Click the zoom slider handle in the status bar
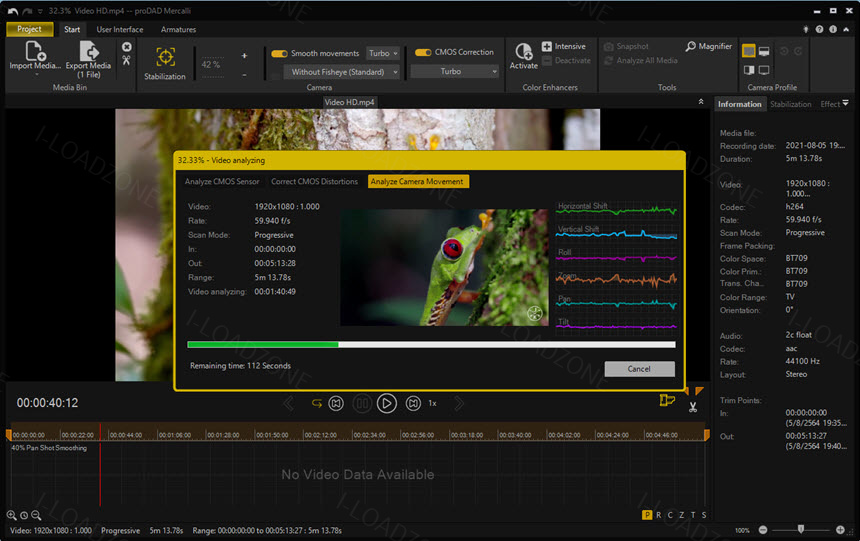860x541 pixels. [x=801, y=529]
